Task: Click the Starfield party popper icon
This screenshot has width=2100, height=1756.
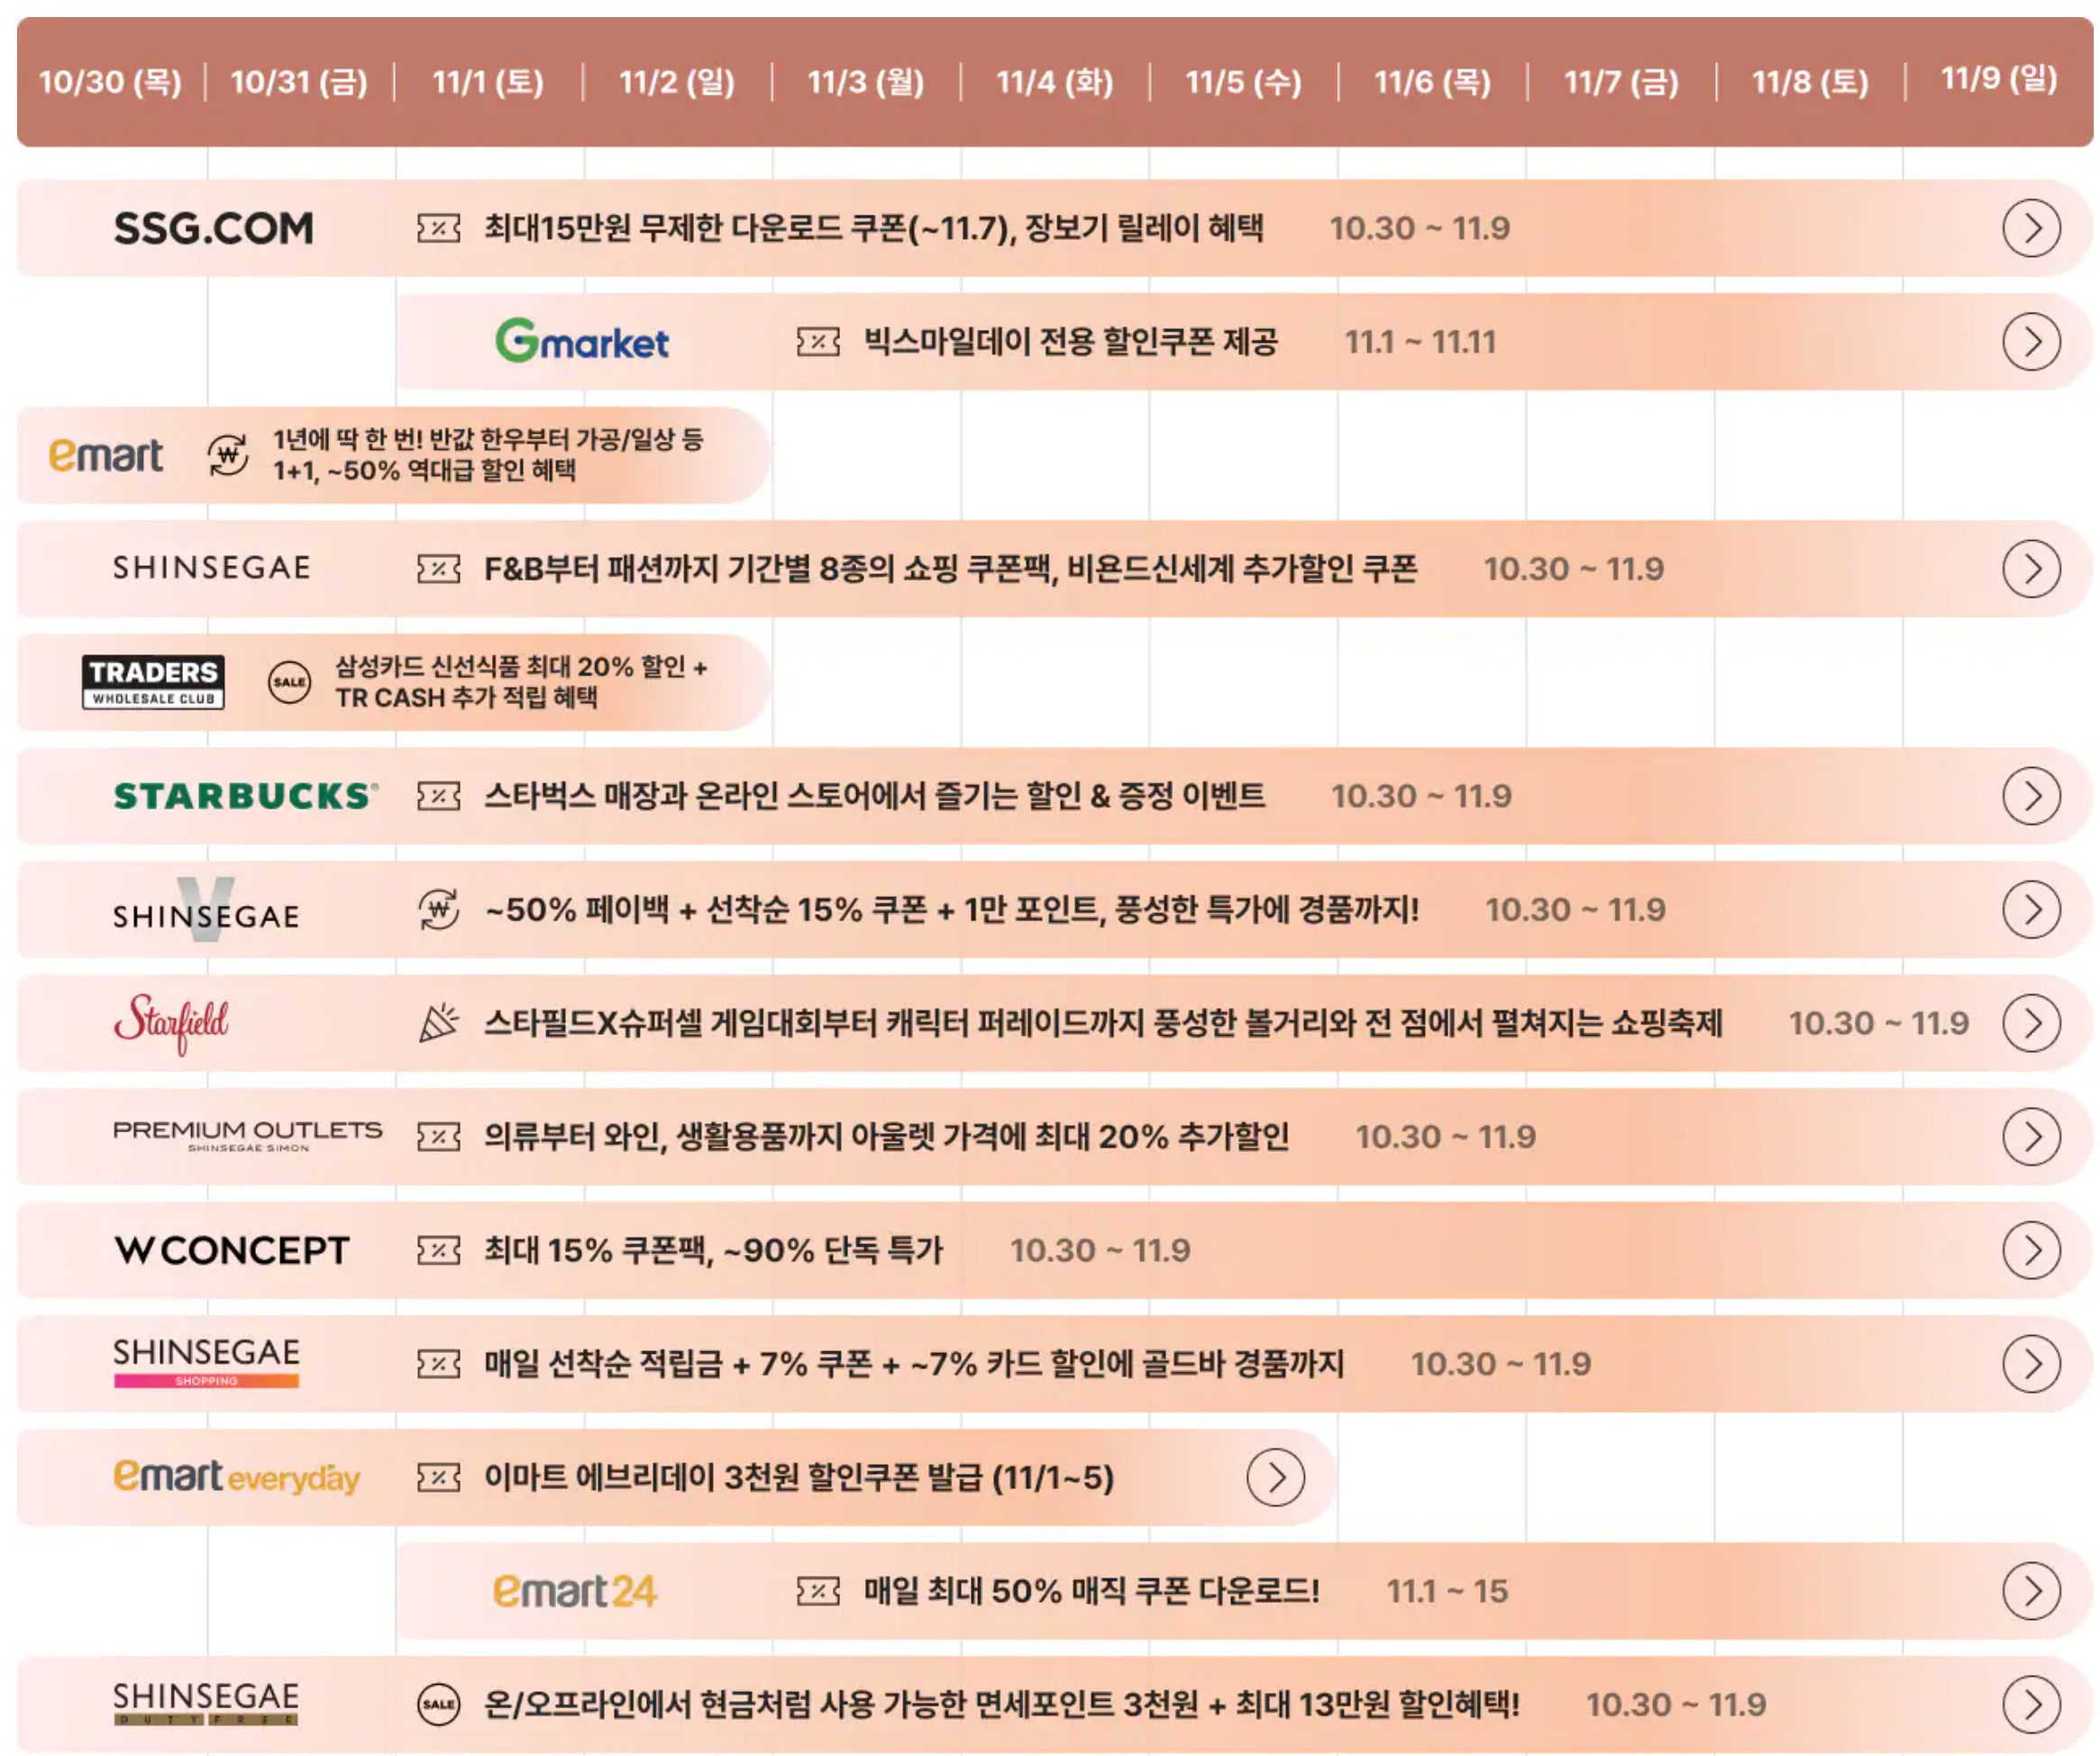Action: click(438, 1023)
